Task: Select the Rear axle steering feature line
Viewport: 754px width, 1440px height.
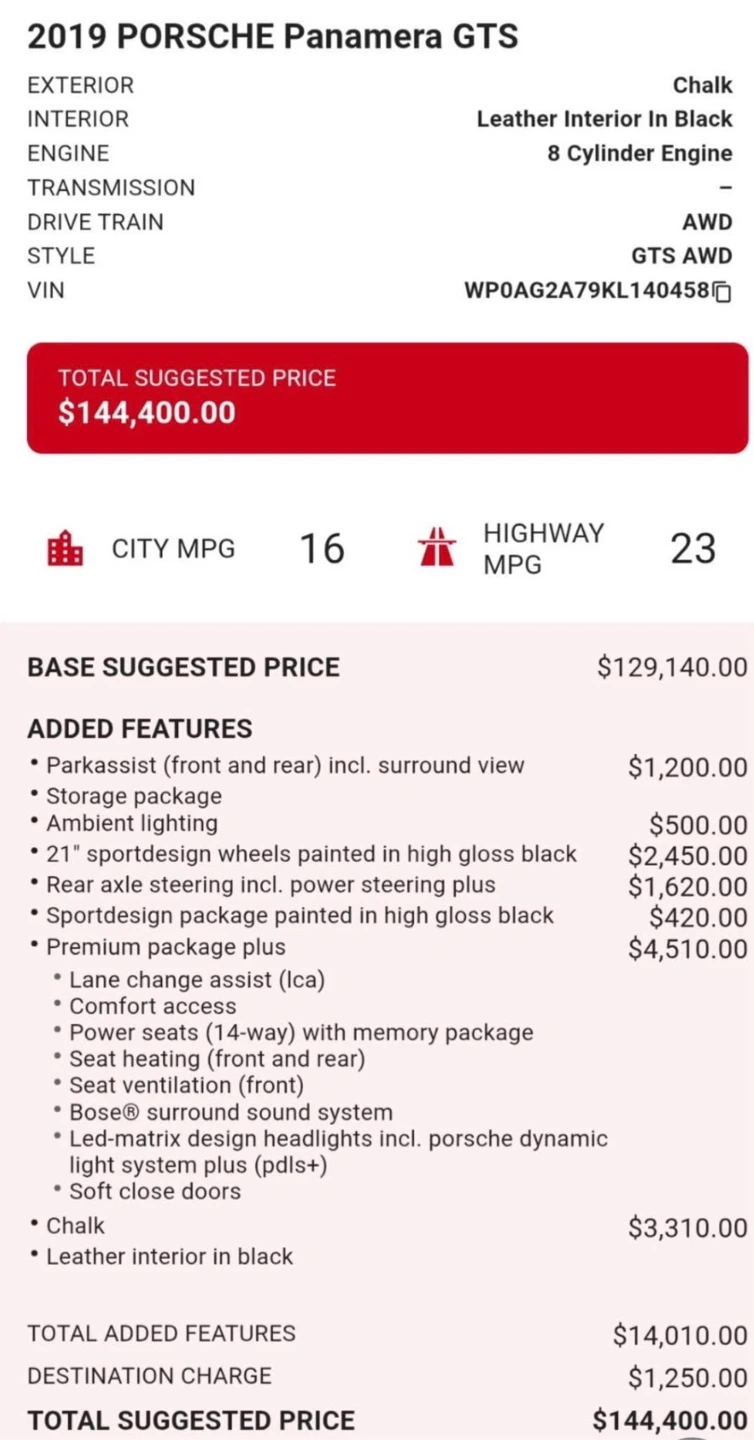Action: pos(271,885)
